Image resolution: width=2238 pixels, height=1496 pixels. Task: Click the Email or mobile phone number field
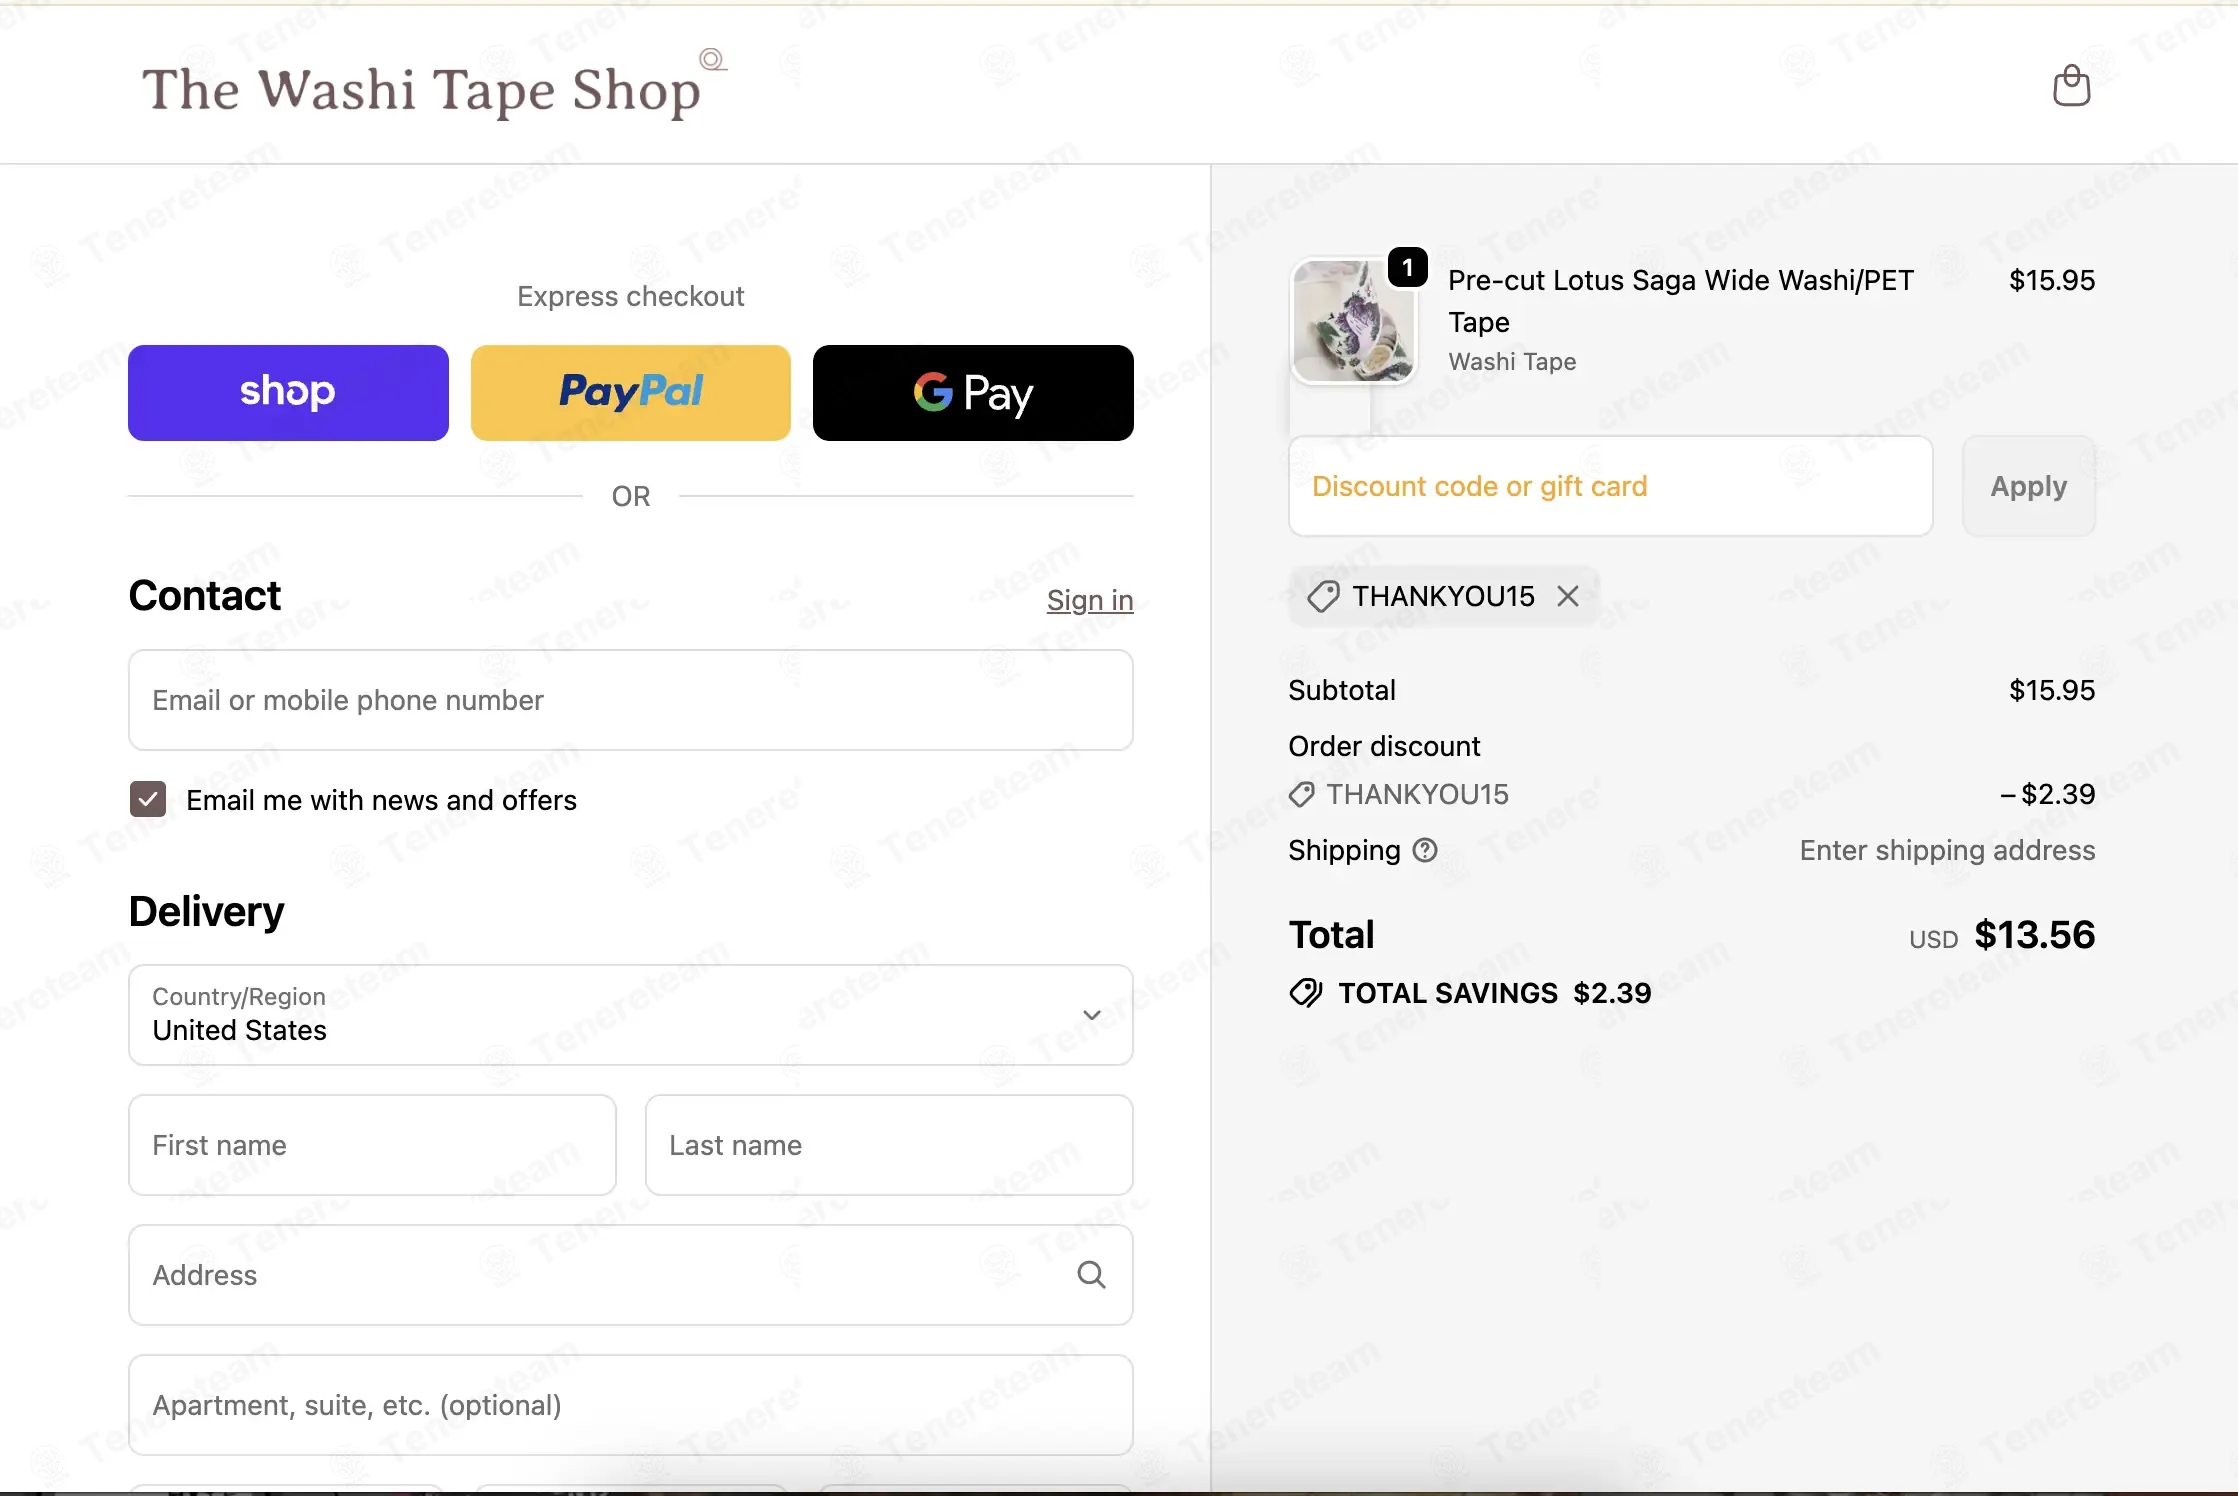click(631, 700)
